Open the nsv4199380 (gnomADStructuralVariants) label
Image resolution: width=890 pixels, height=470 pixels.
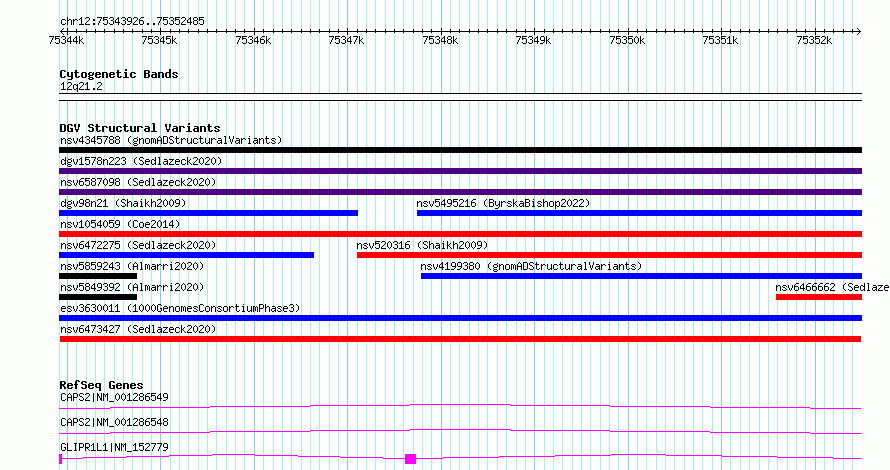tap(531, 266)
